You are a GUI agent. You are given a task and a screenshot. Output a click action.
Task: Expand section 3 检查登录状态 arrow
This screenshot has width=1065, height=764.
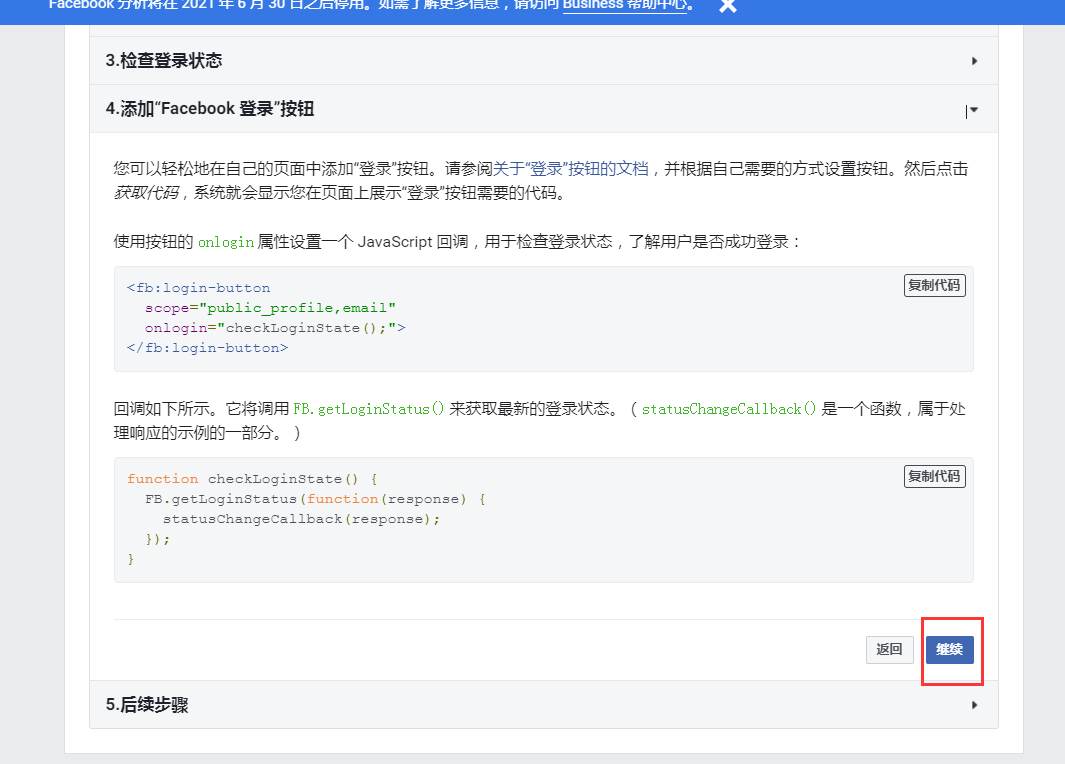(974, 61)
